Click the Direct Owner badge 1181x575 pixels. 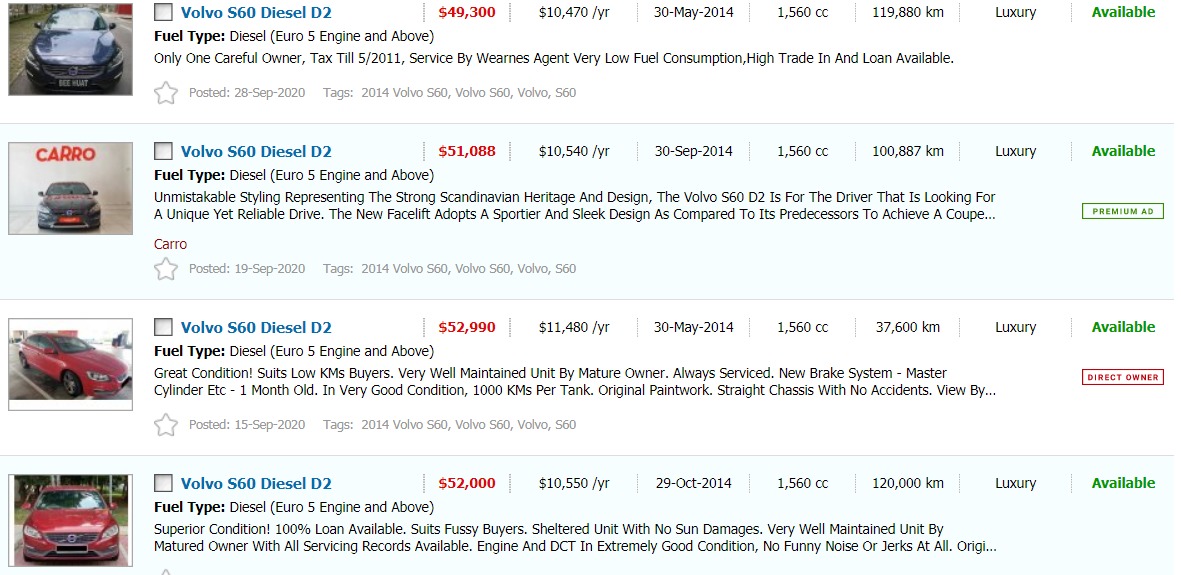tap(1122, 377)
